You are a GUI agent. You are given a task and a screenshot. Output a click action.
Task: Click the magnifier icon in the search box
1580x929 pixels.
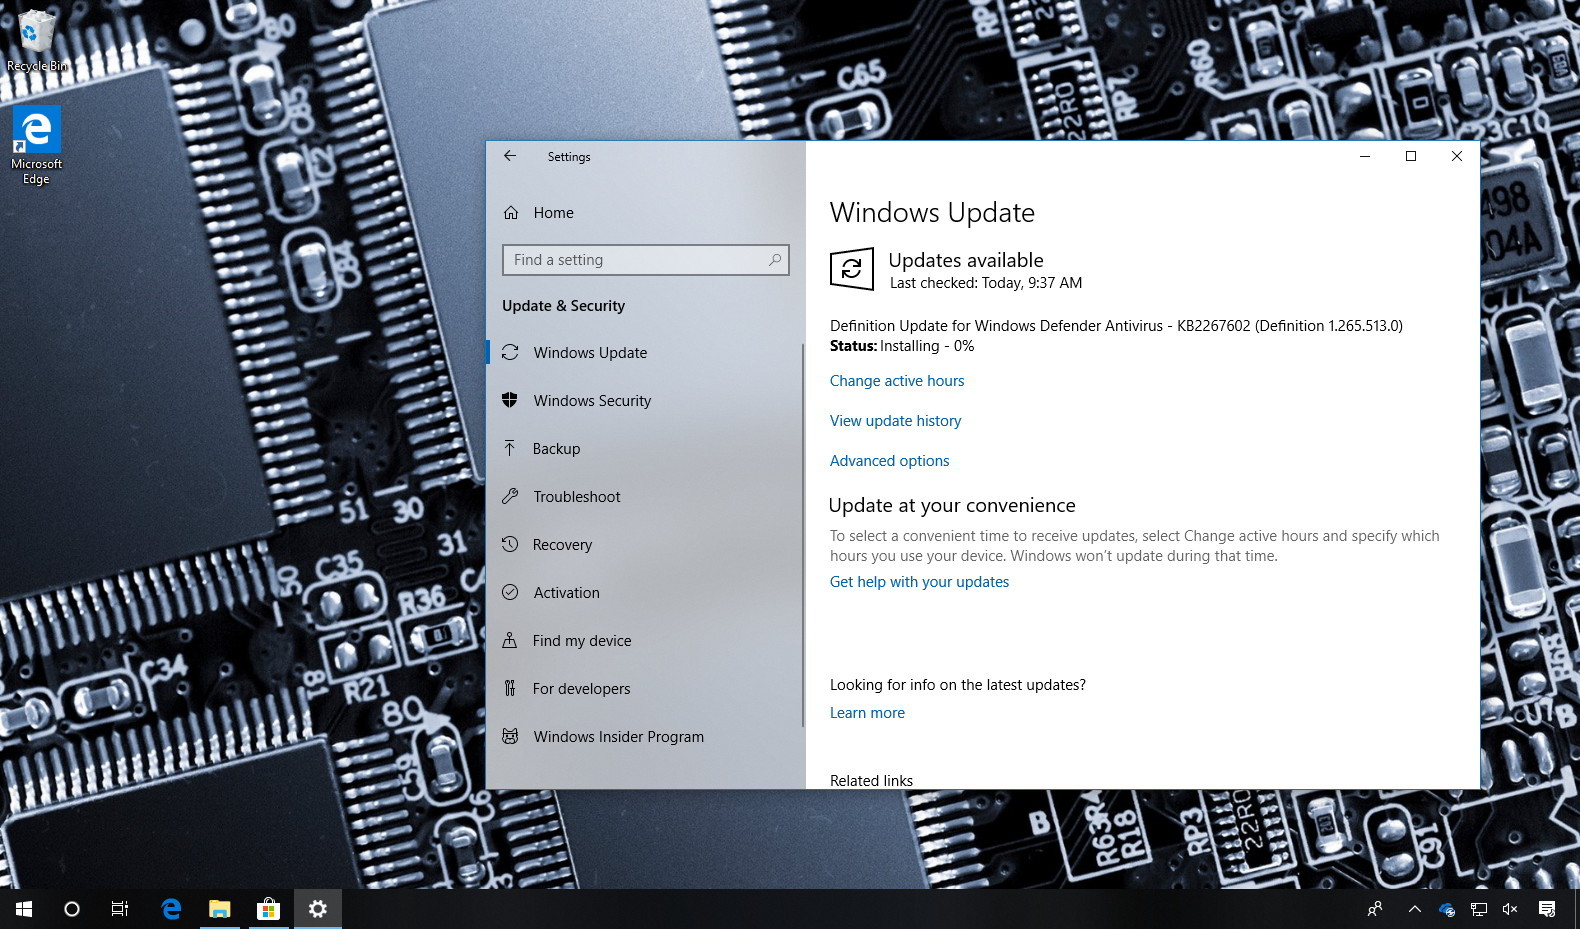coord(775,260)
